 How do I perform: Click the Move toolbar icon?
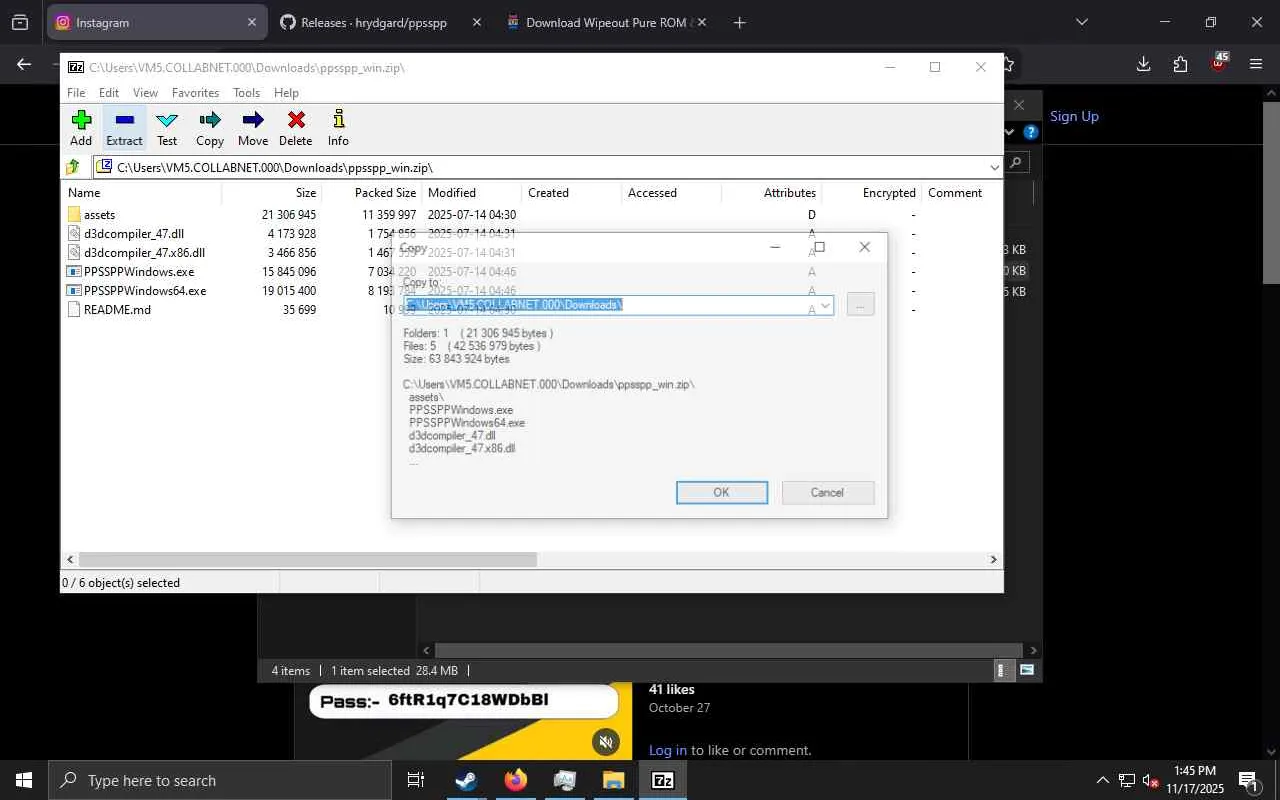(253, 128)
